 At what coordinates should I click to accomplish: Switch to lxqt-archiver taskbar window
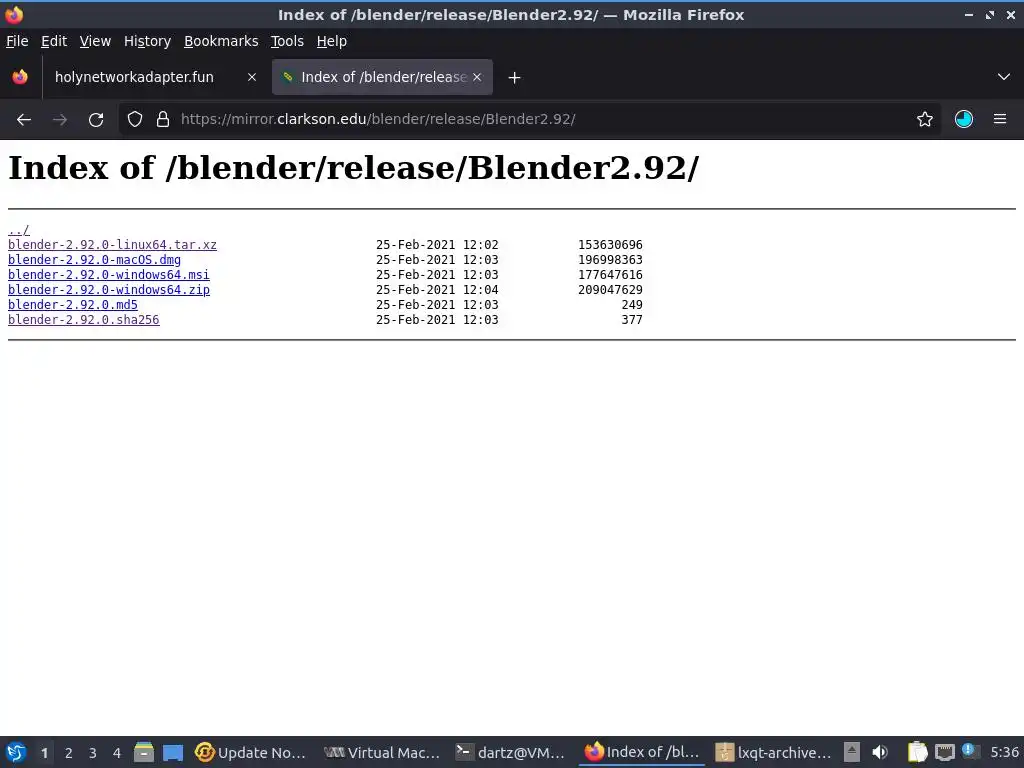coord(773,752)
